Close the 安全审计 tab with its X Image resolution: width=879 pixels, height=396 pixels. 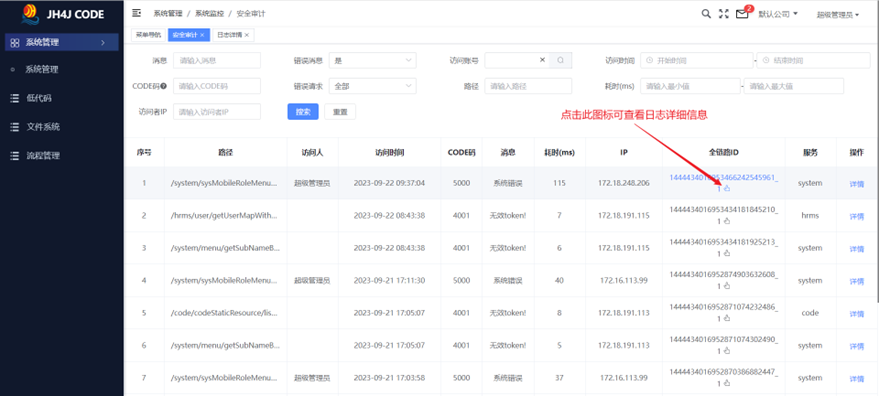pos(202,35)
